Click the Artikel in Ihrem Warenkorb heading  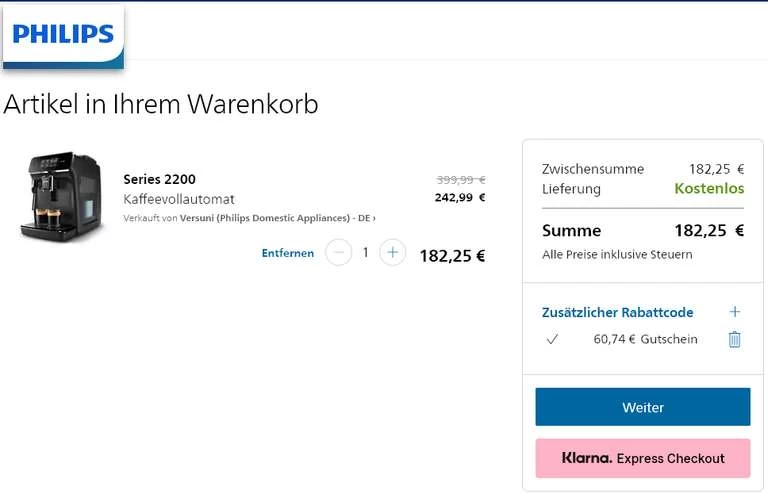(x=161, y=104)
